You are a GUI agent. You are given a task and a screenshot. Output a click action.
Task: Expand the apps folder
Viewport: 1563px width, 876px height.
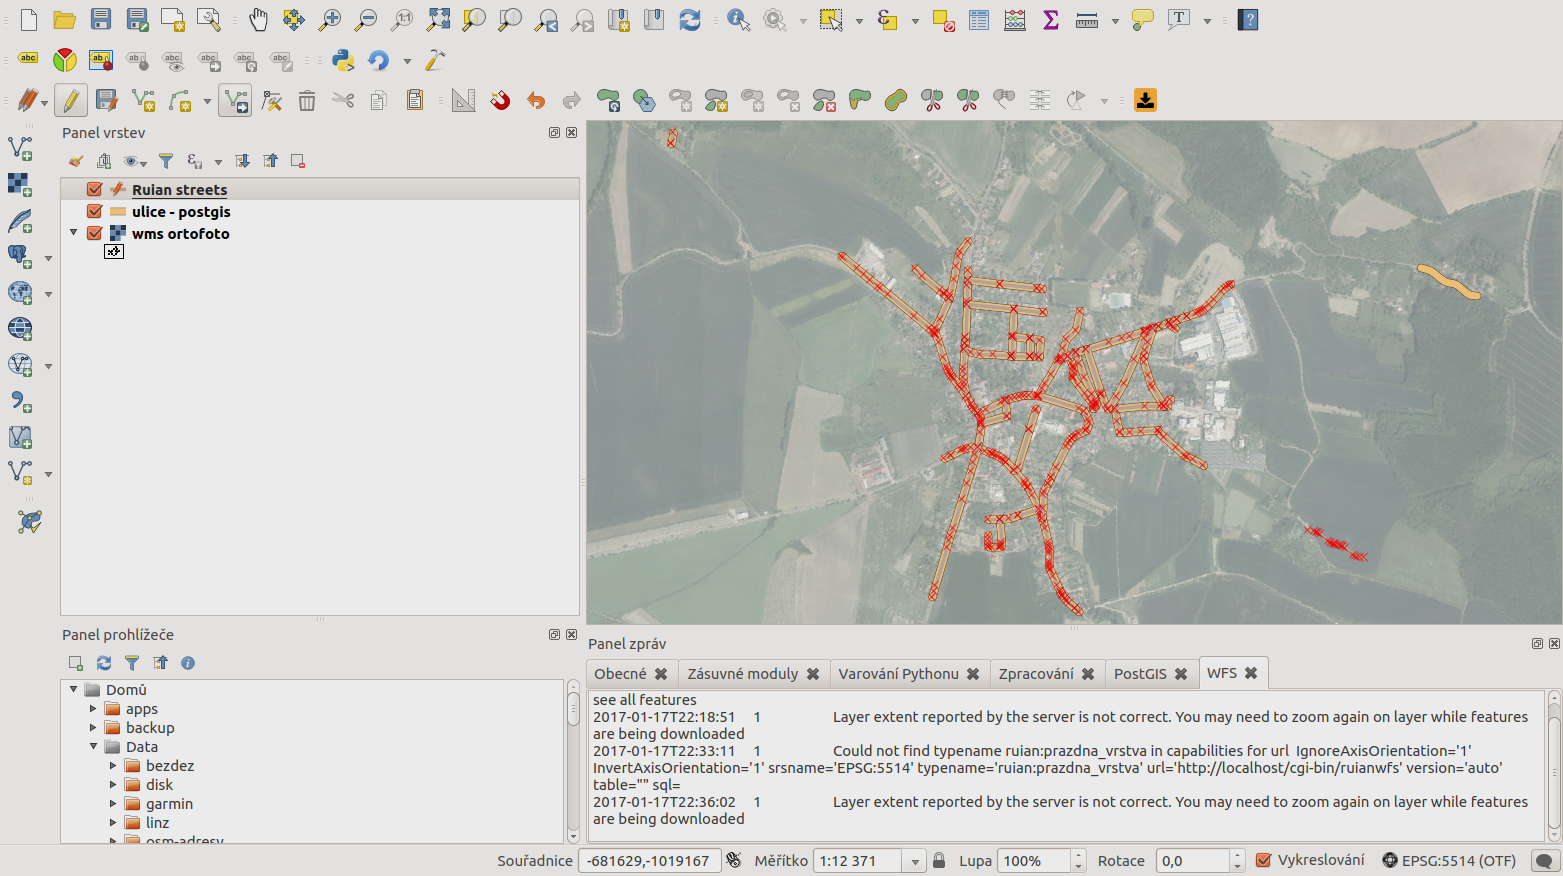coord(93,708)
